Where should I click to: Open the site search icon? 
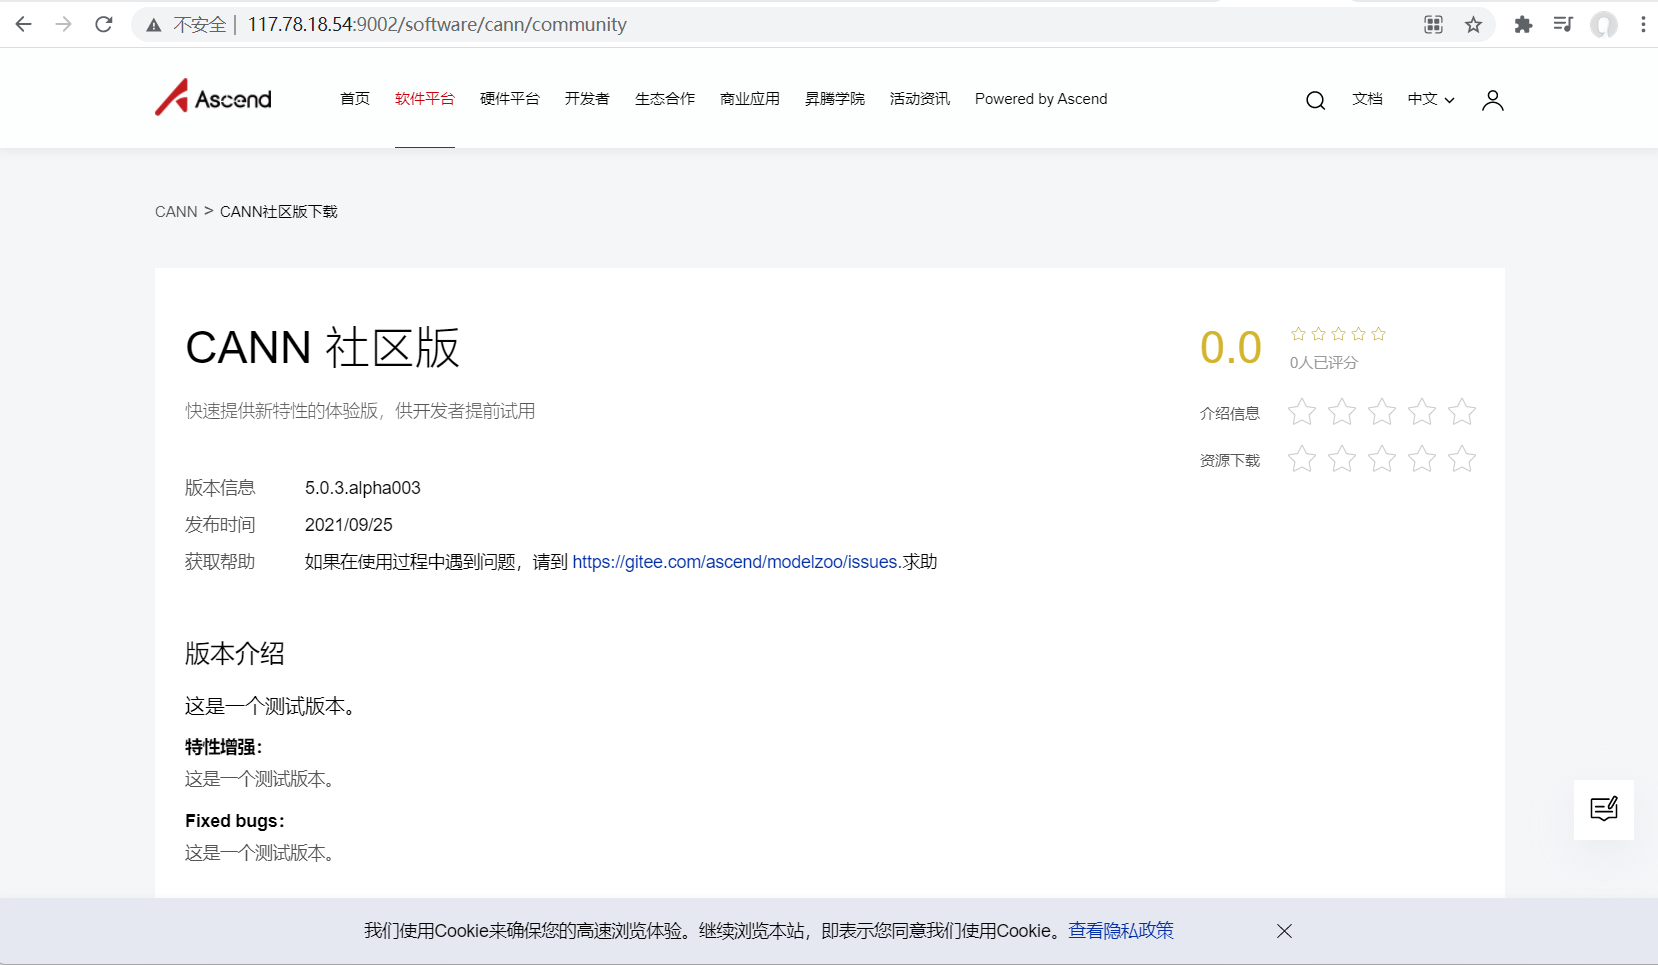(1315, 100)
